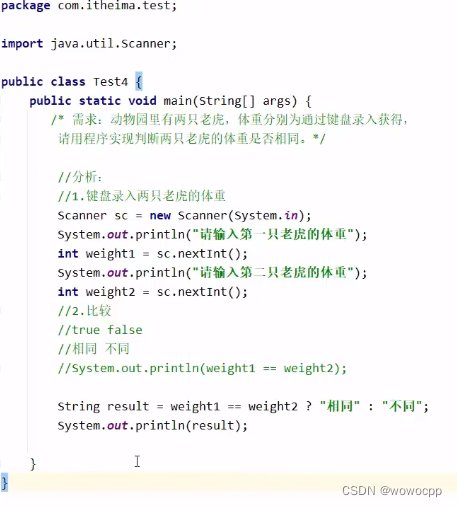Click the System.in argument in the Scanner constructor
The width and height of the screenshot is (457, 507).
click(x=266, y=215)
